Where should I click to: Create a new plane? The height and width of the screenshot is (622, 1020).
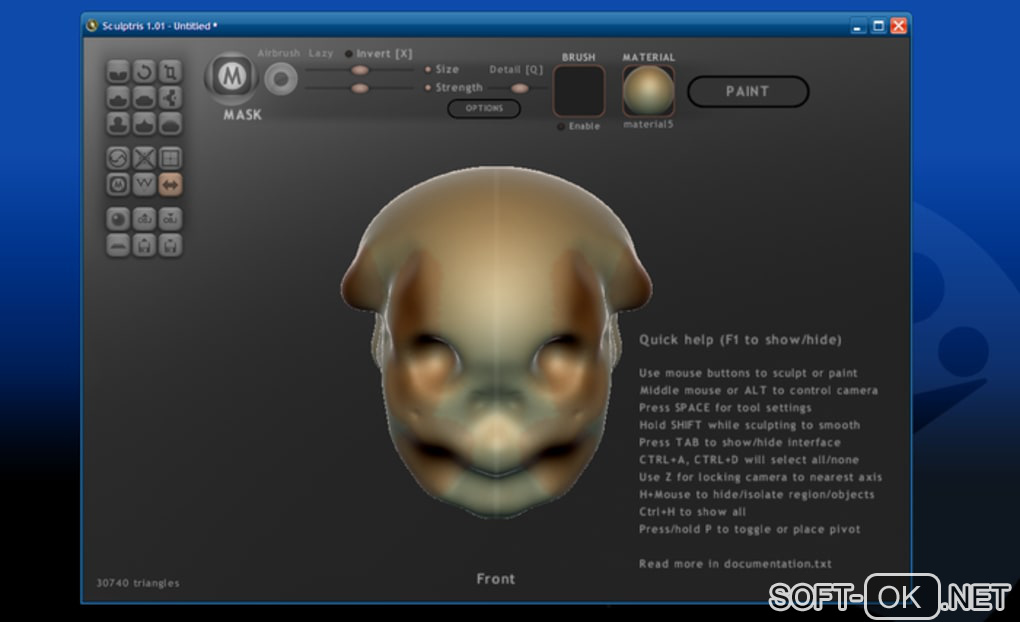pos(118,245)
